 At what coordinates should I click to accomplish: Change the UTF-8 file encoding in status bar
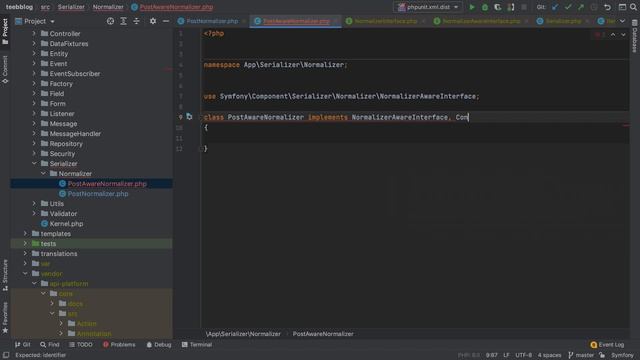pos(524,355)
